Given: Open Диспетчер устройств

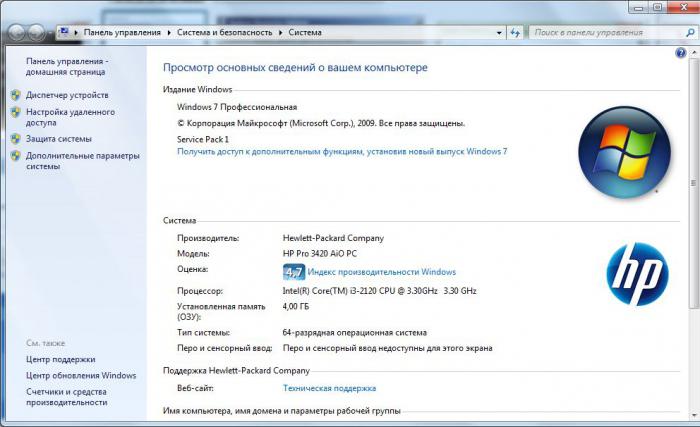Looking at the screenshot, I should 67,95.
